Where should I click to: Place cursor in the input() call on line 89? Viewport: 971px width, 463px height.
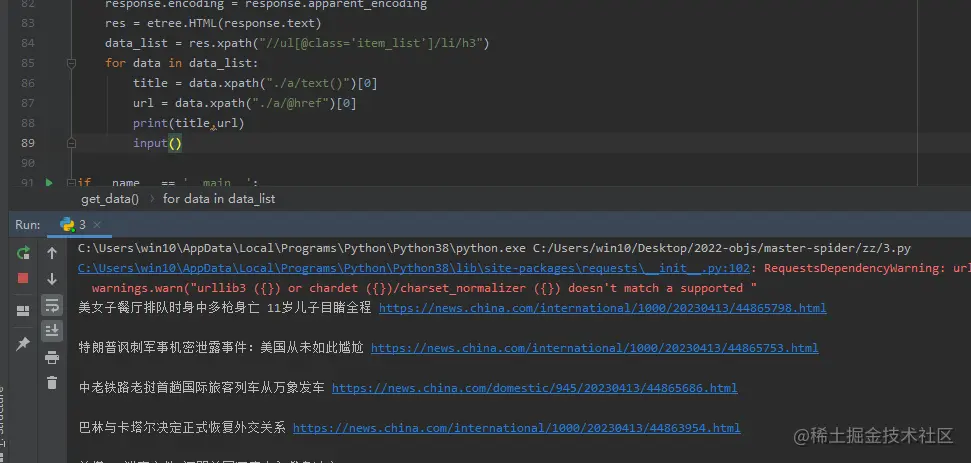pos(157,143)
